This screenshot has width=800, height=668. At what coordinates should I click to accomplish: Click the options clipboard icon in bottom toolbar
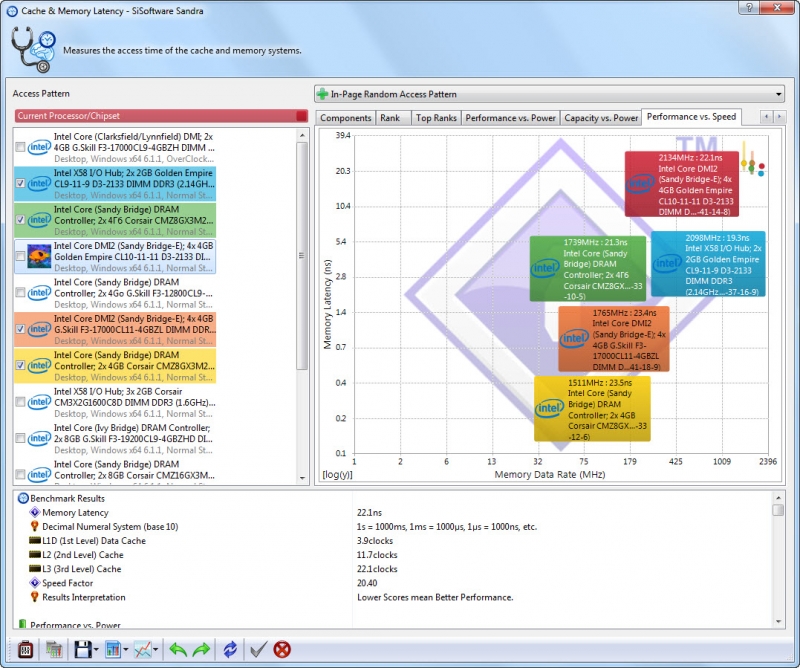pyautogui.click(x=26, y=649)
